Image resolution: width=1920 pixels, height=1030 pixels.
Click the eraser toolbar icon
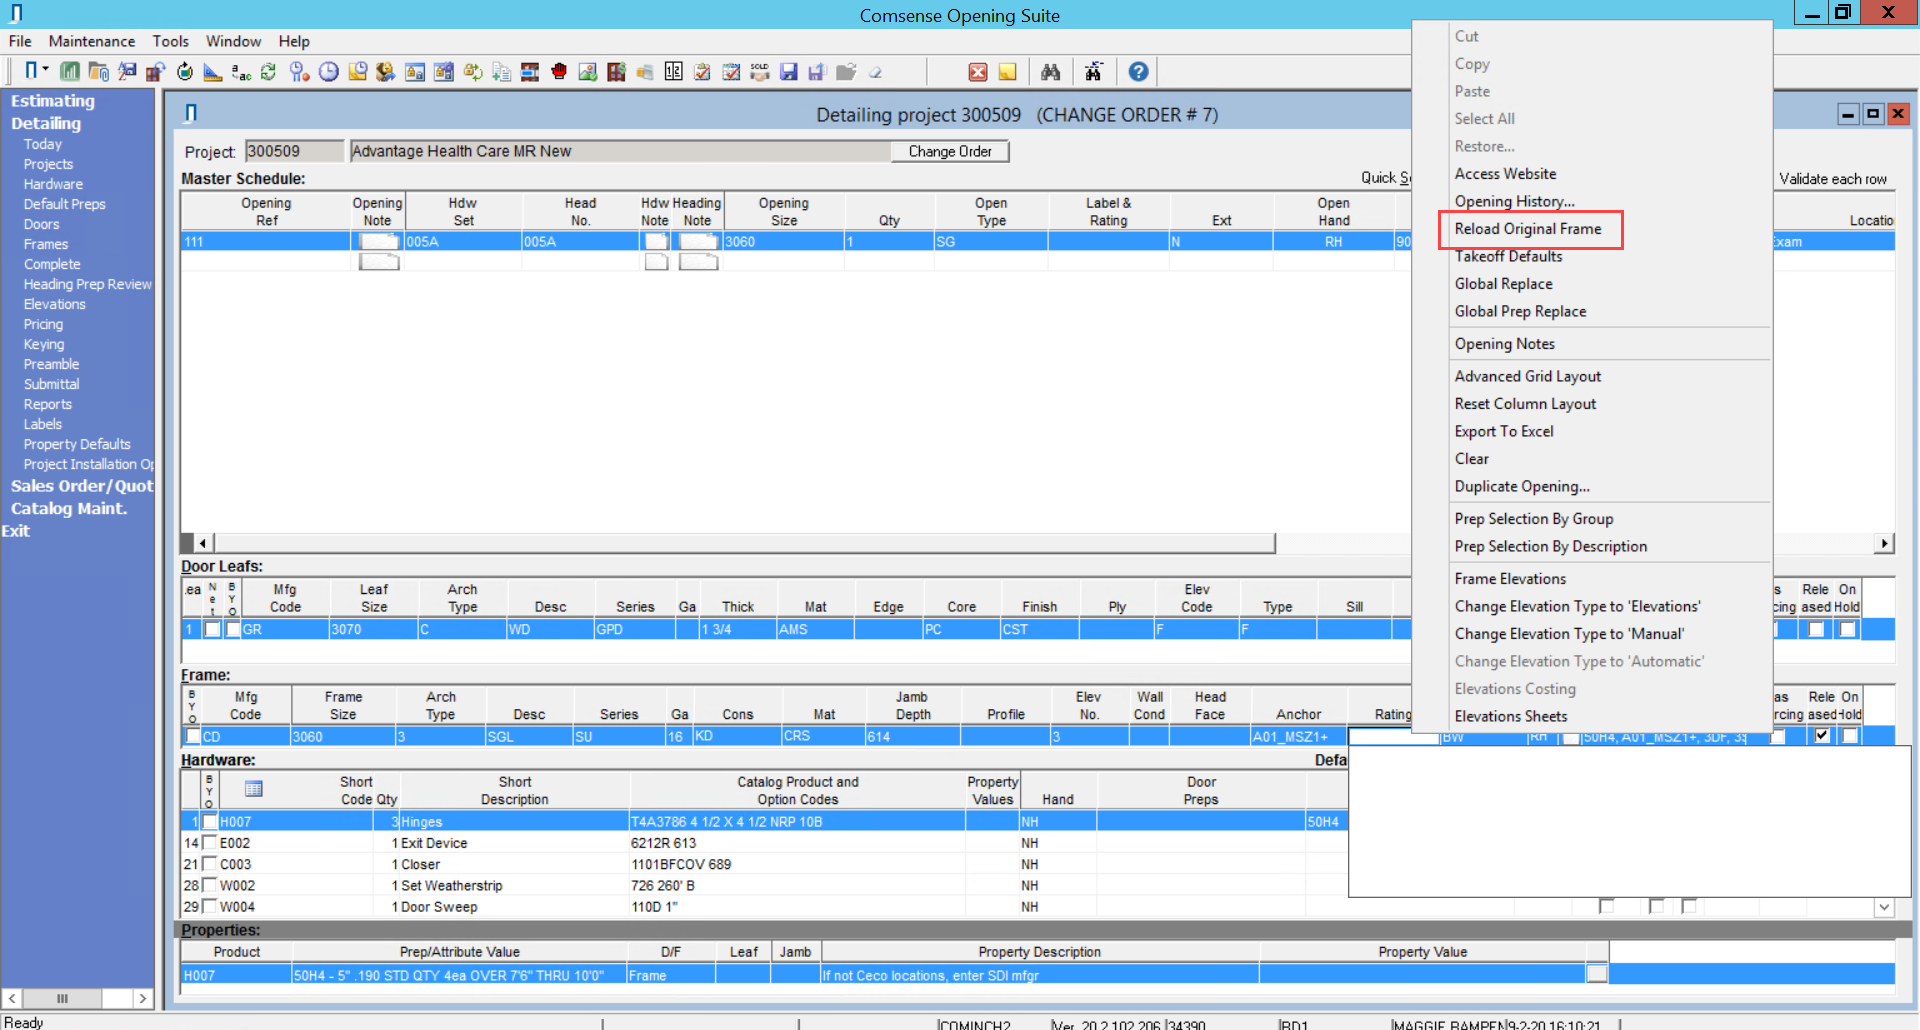tap(875, 71)
